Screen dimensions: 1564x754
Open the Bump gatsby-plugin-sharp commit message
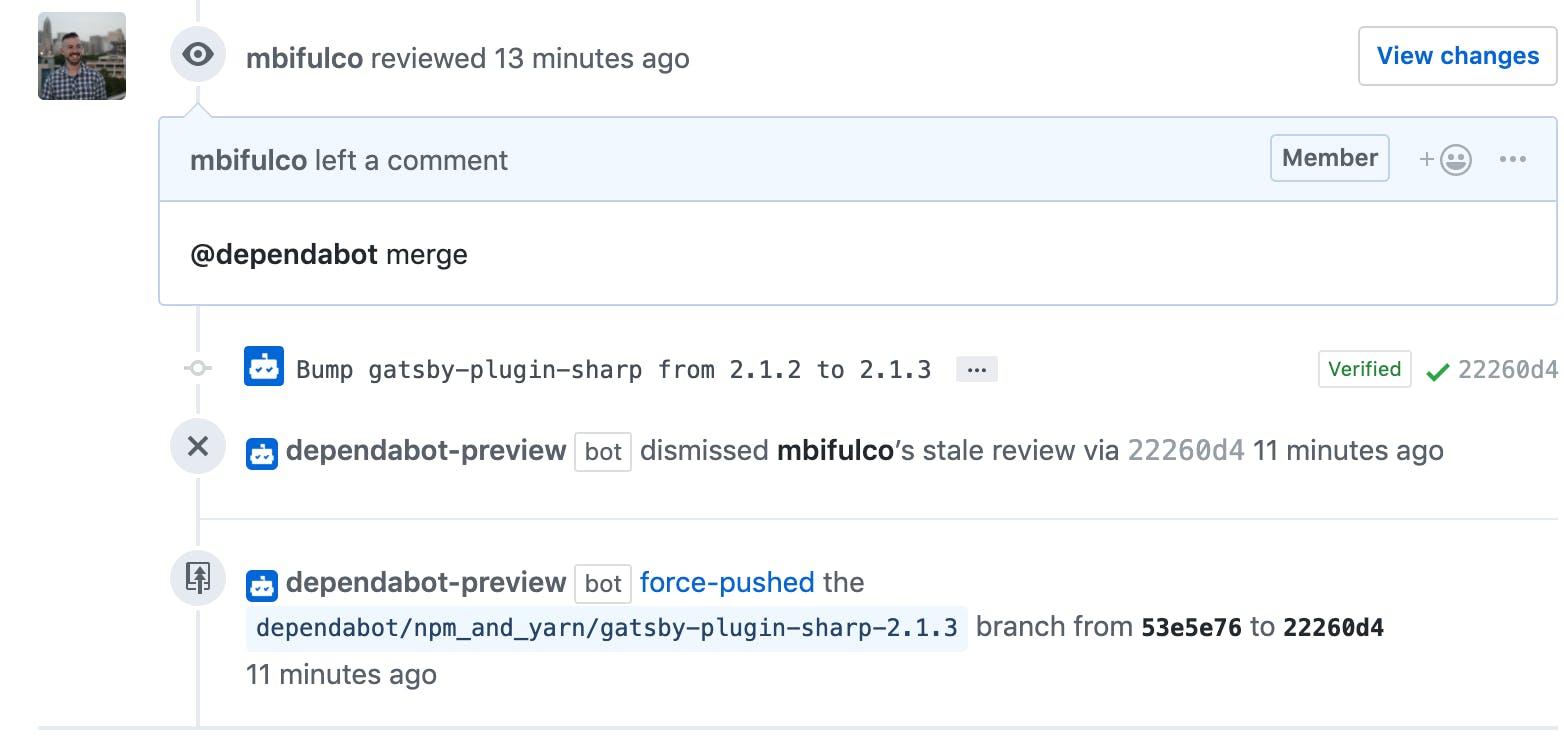[614, 370]
